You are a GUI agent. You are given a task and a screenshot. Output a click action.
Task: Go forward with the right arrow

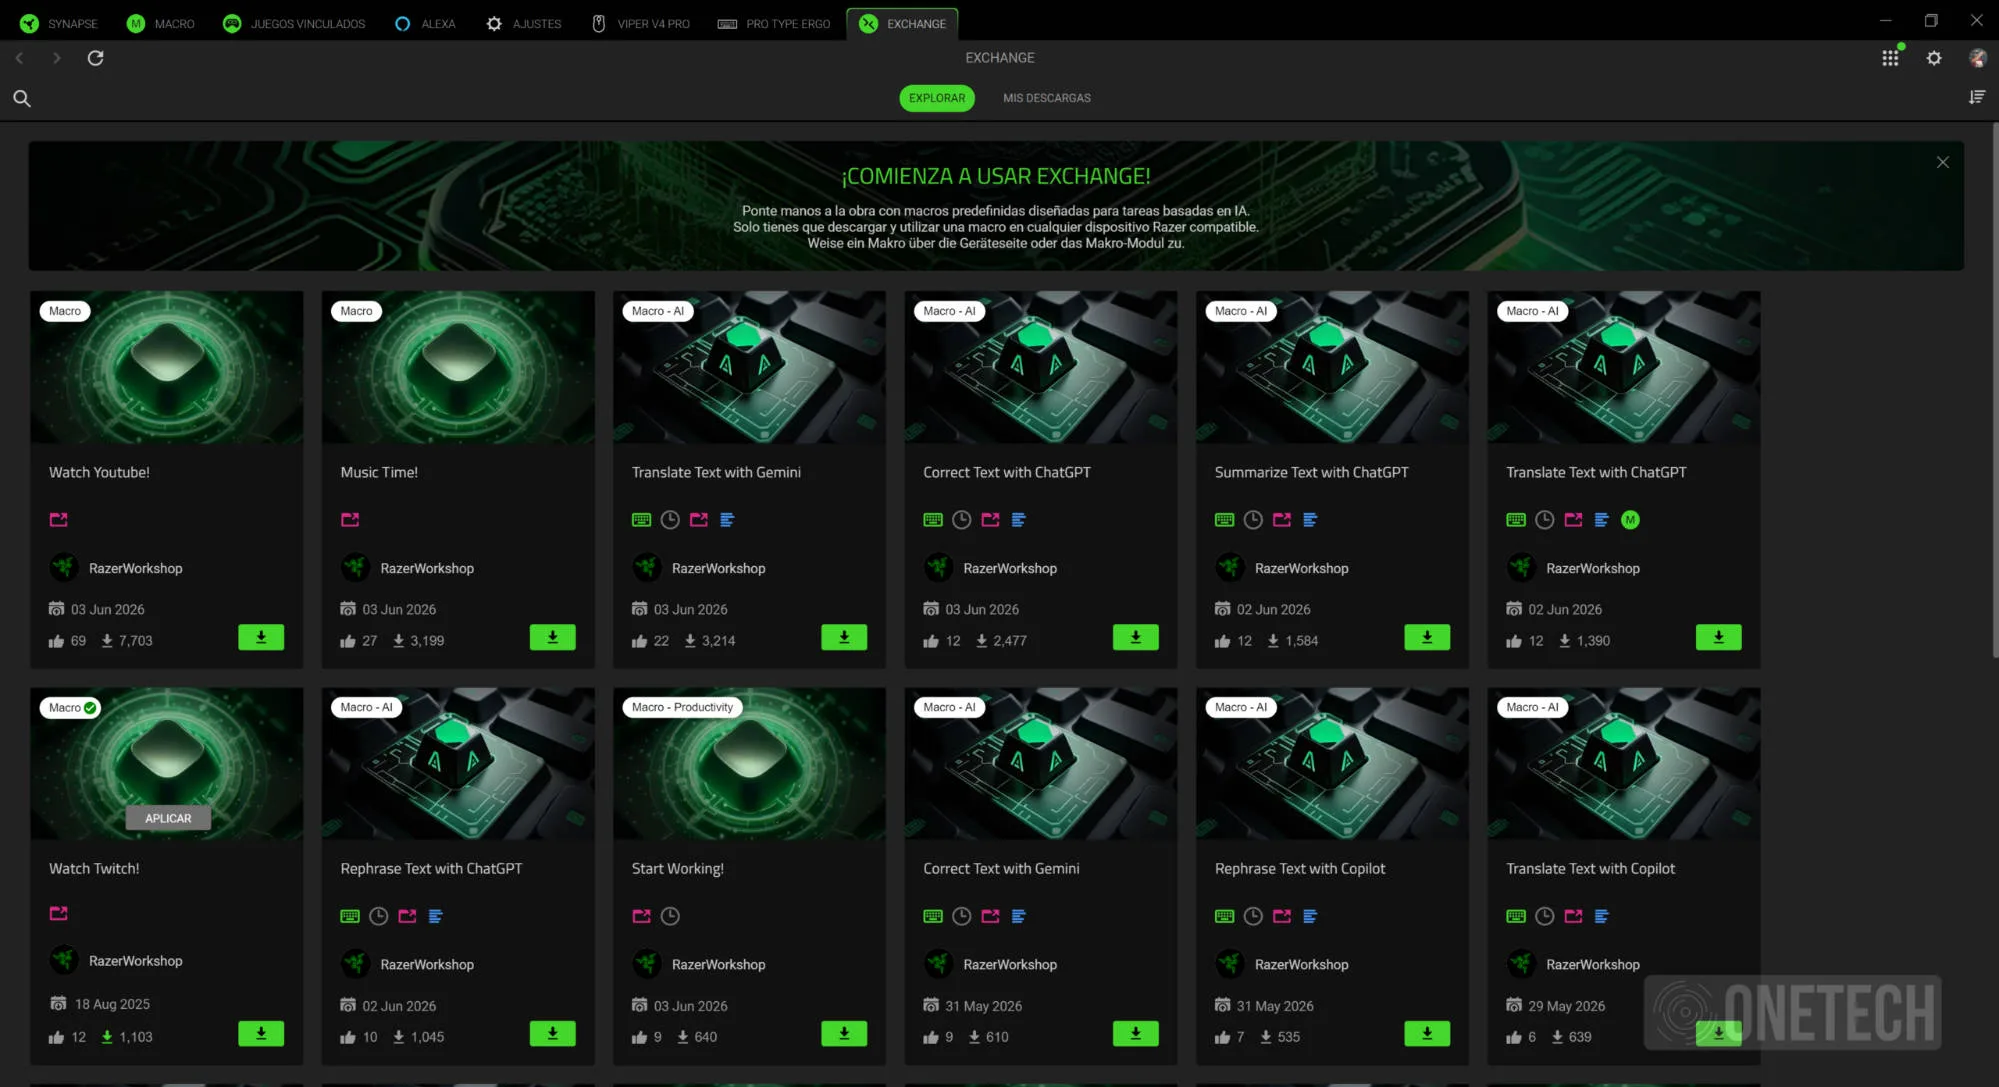(x=56, y=58)
